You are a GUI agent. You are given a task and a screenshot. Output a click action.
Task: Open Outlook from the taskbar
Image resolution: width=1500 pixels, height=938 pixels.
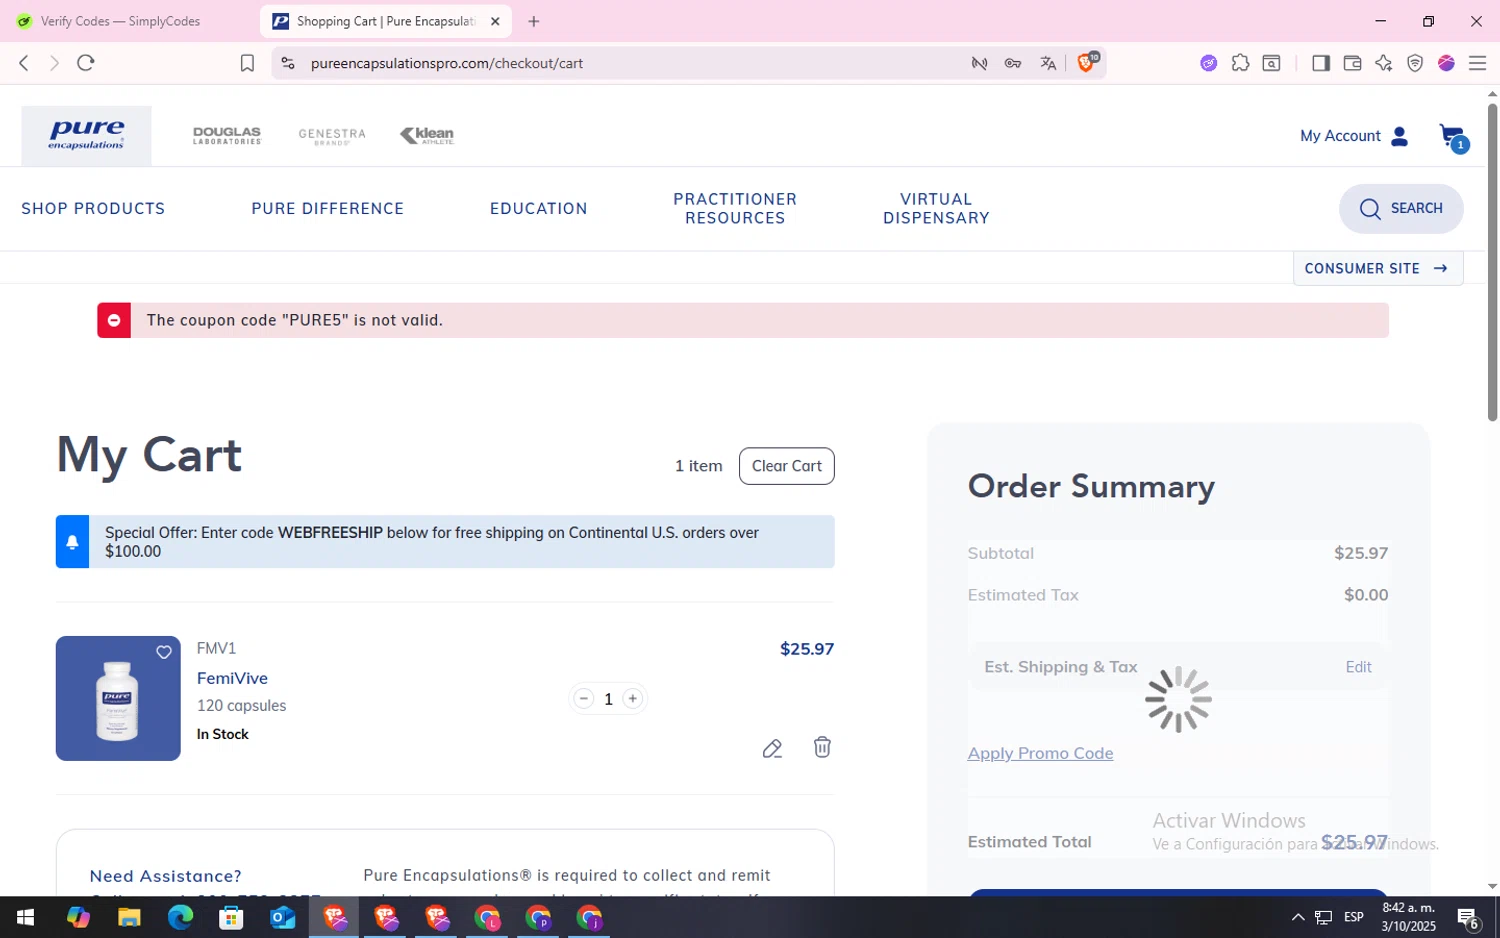[x=283, y=917]
